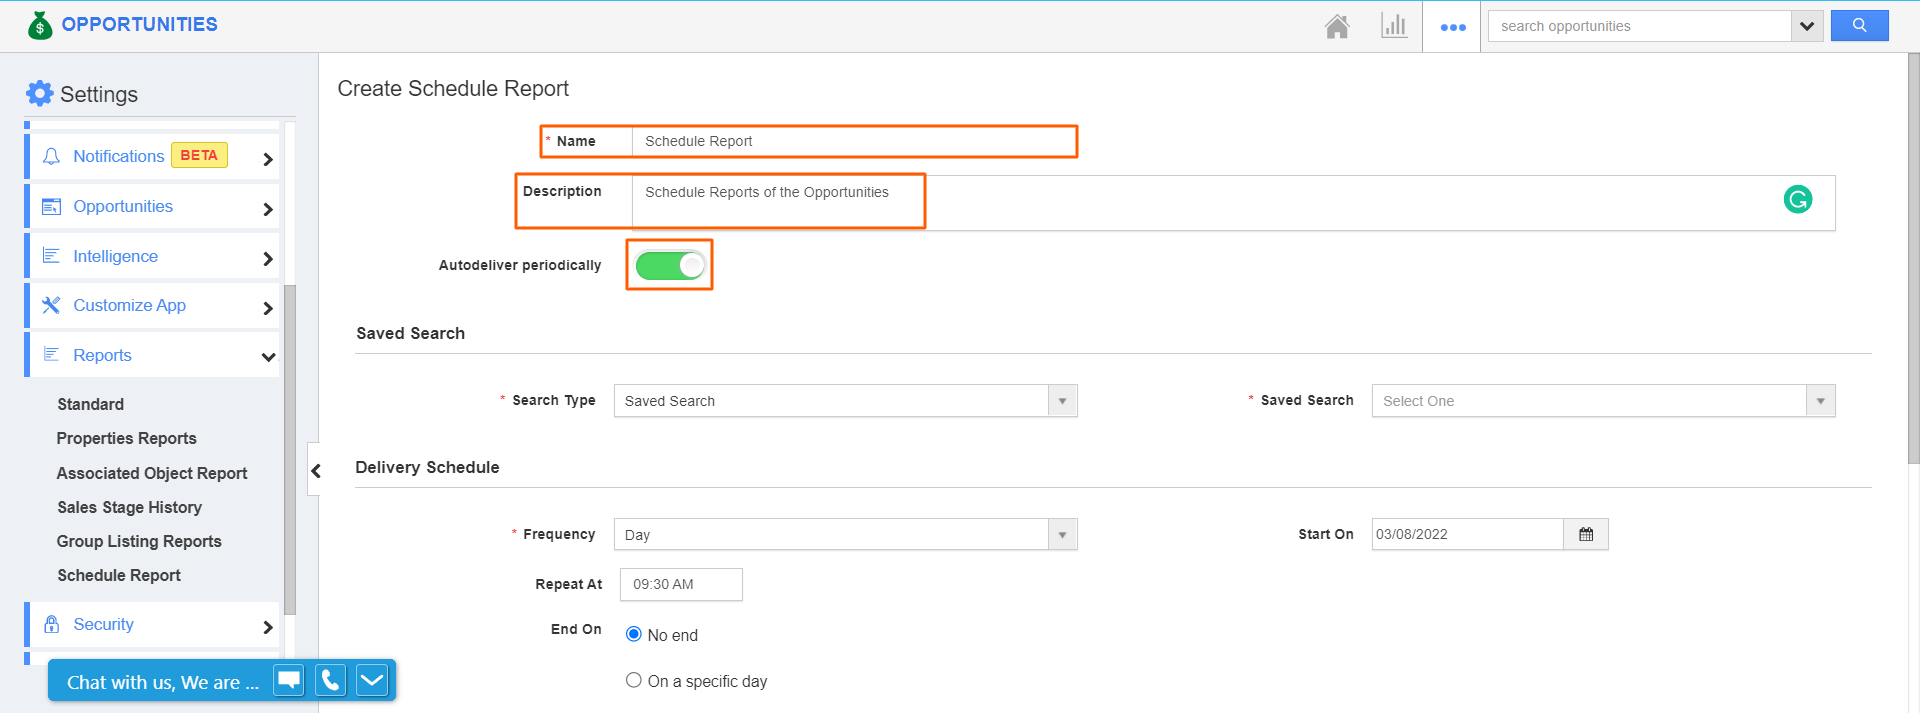The height and width of the screenshot is (713, 1920).
Task: Collapse the sidebar with left arrow handle
Action: click(x=315, y=470)
